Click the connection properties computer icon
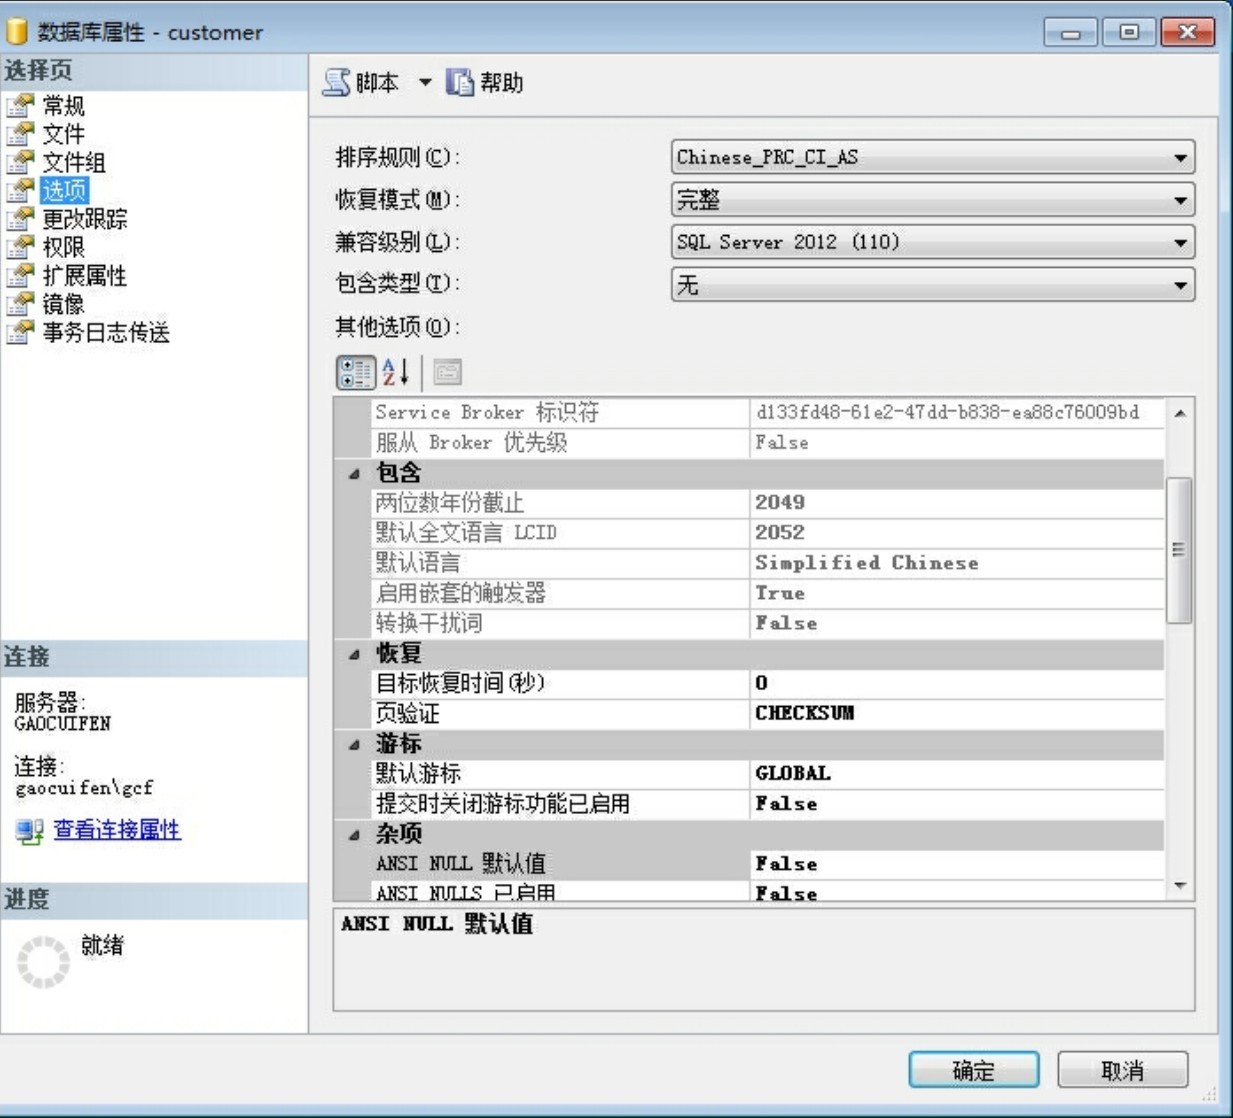Screen dimensions: 1233x1118 coord(29,830)
